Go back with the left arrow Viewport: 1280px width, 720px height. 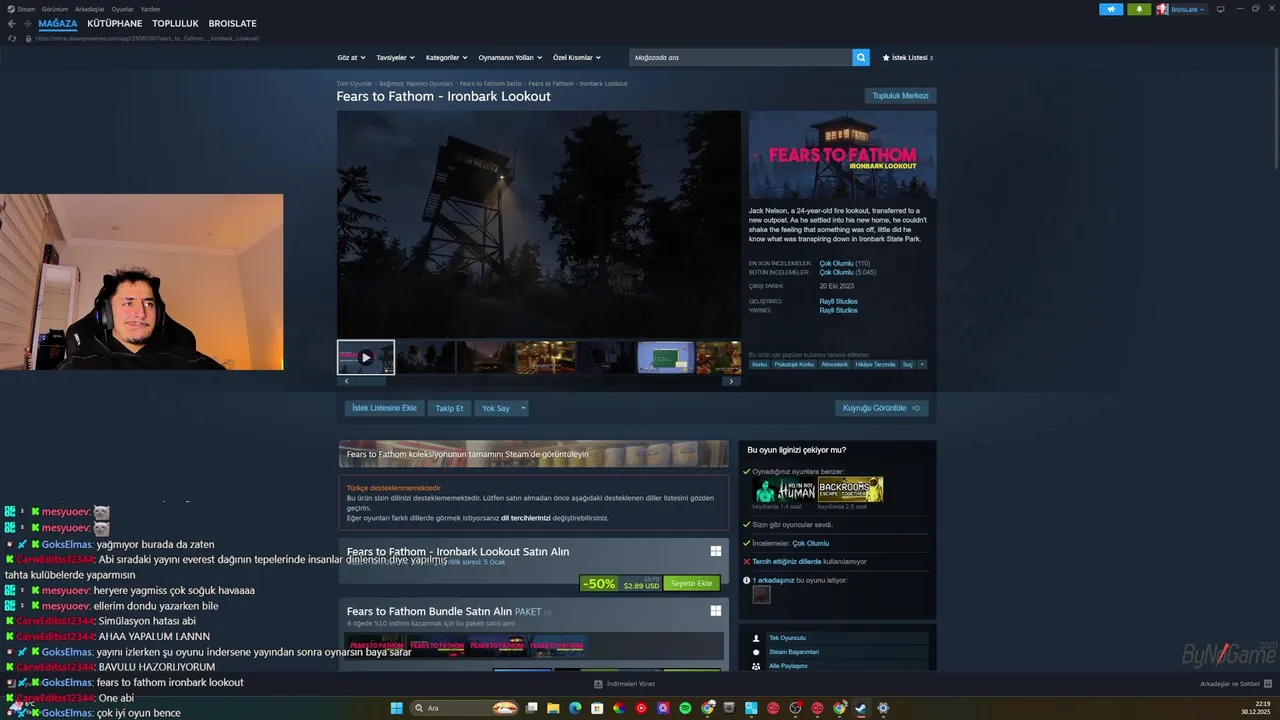tap(12, 23)
